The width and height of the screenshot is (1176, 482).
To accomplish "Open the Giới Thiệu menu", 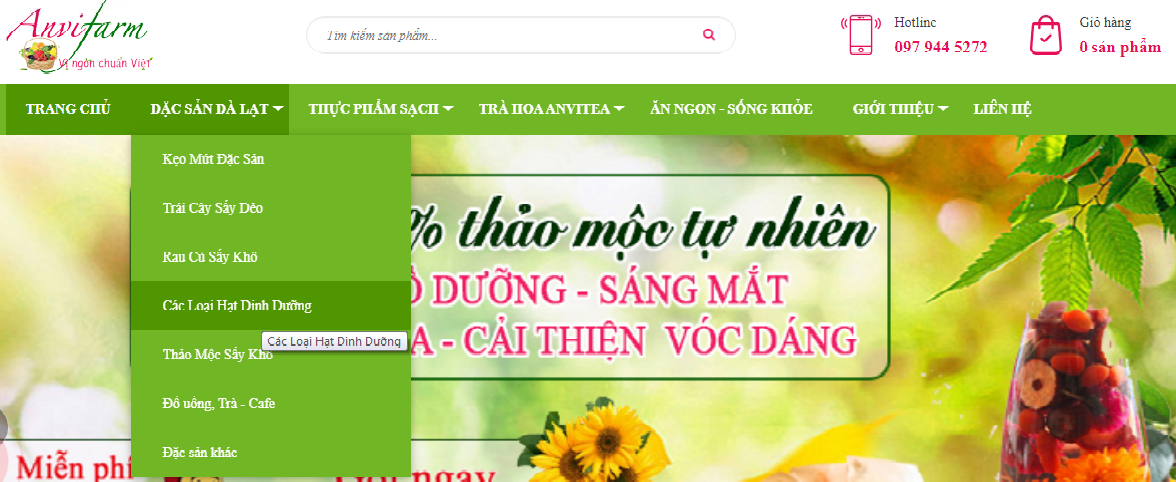I will (892, 109).
